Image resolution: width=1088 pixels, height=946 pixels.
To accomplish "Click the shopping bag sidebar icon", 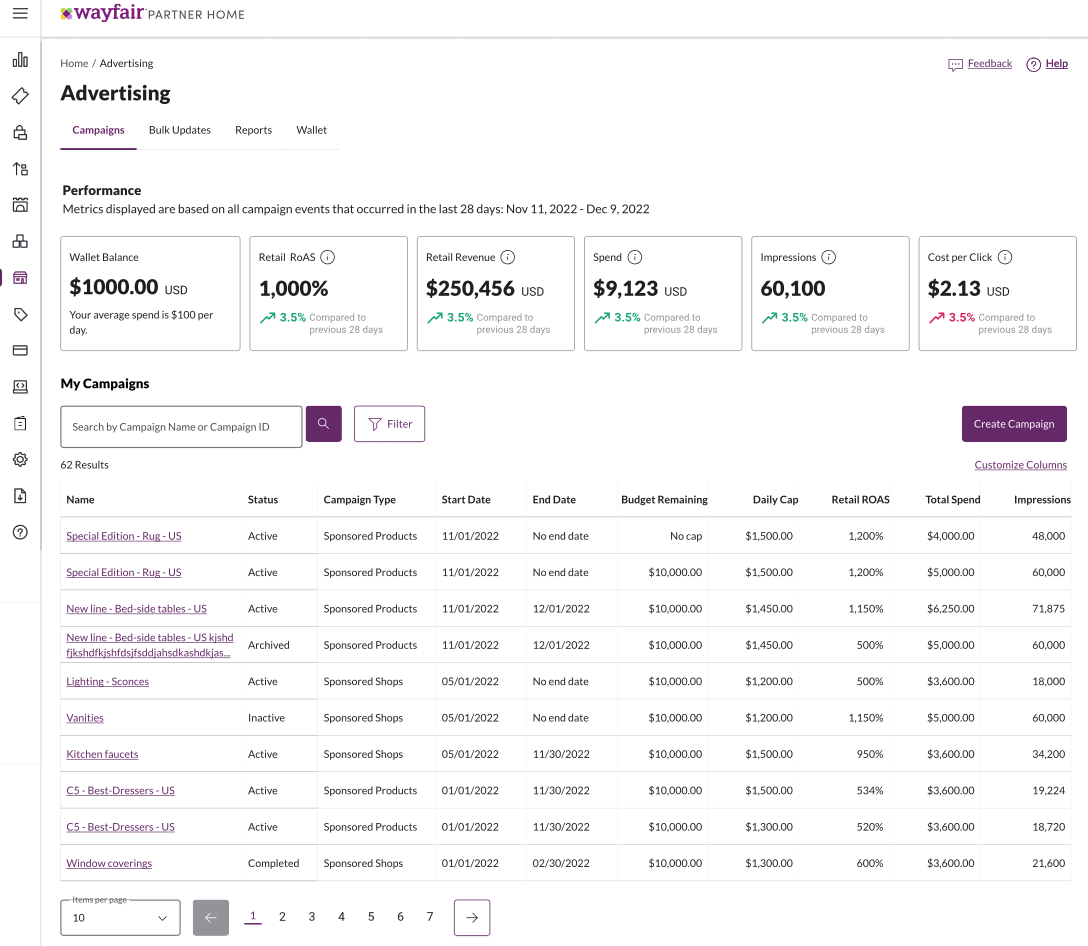I will pos(20,133).
